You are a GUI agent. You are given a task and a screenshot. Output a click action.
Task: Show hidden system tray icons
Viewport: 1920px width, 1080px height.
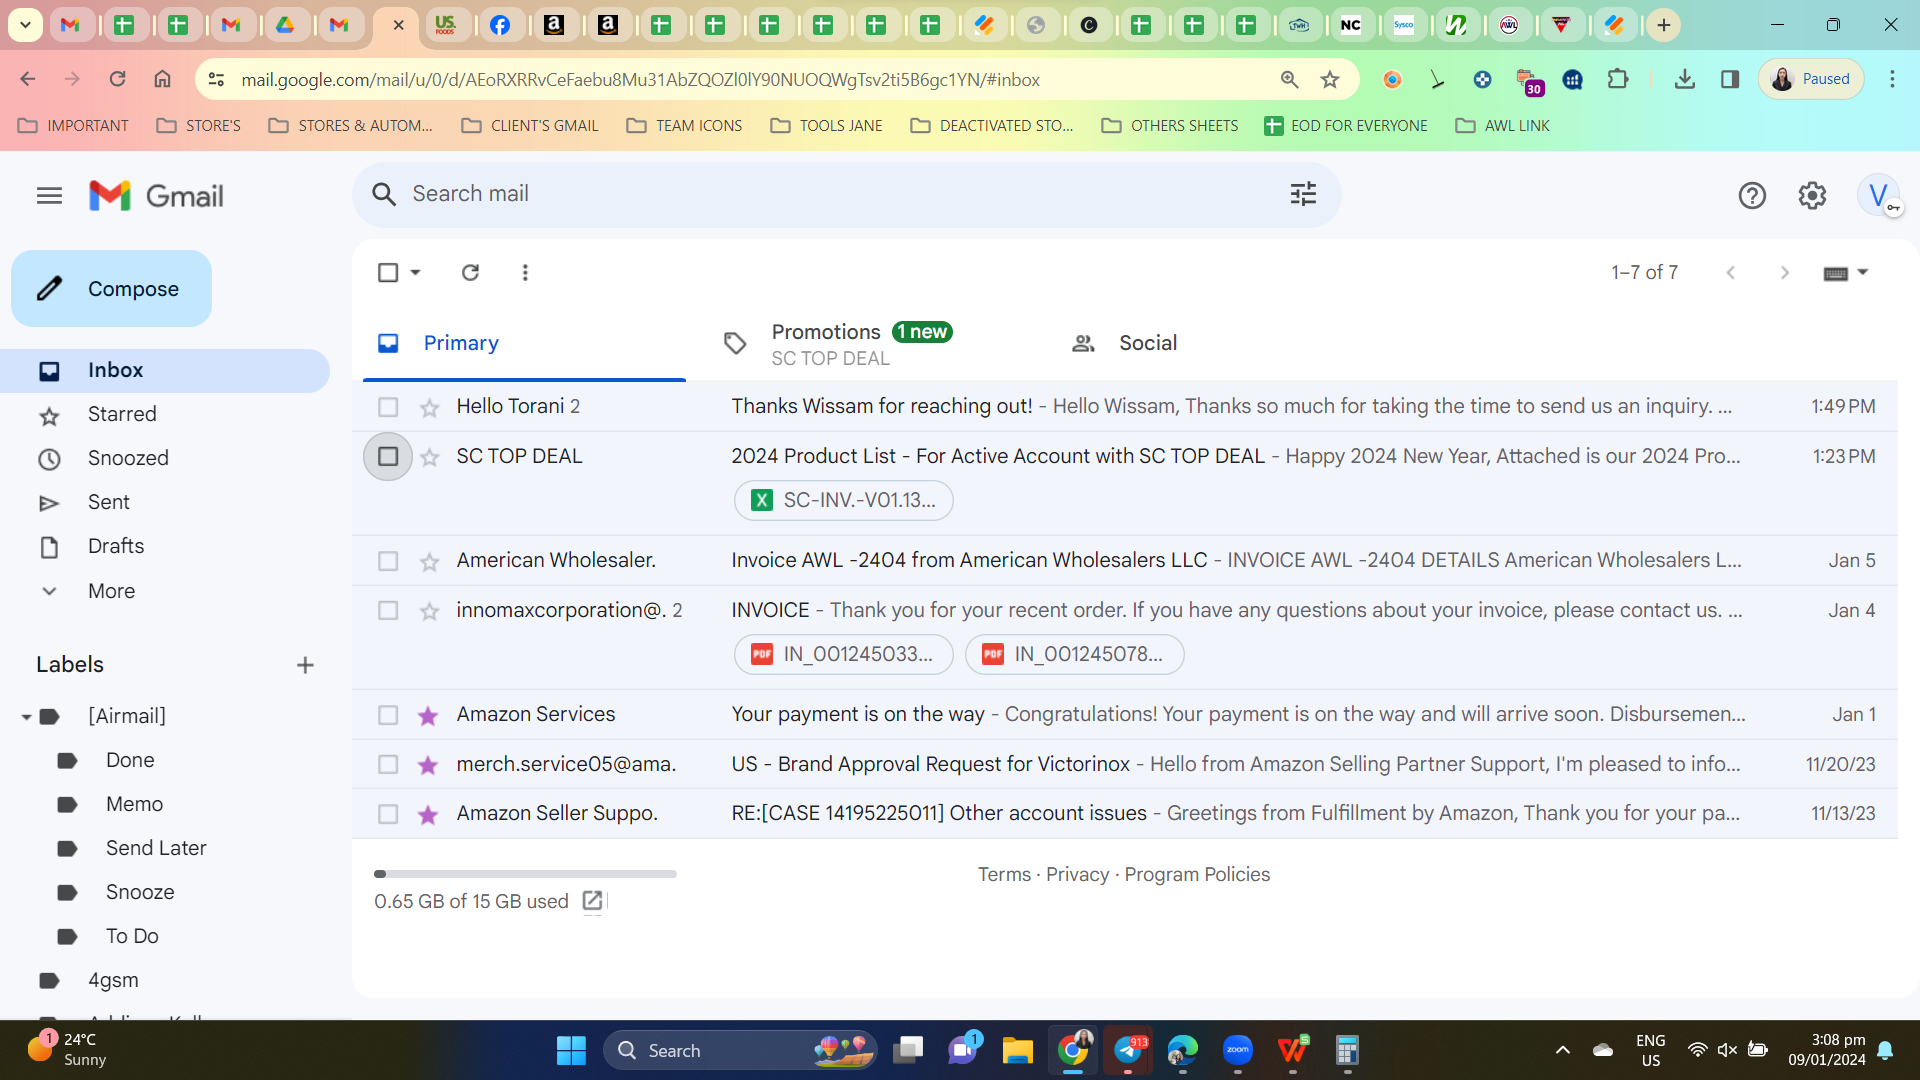(x=1562, y=1050)
